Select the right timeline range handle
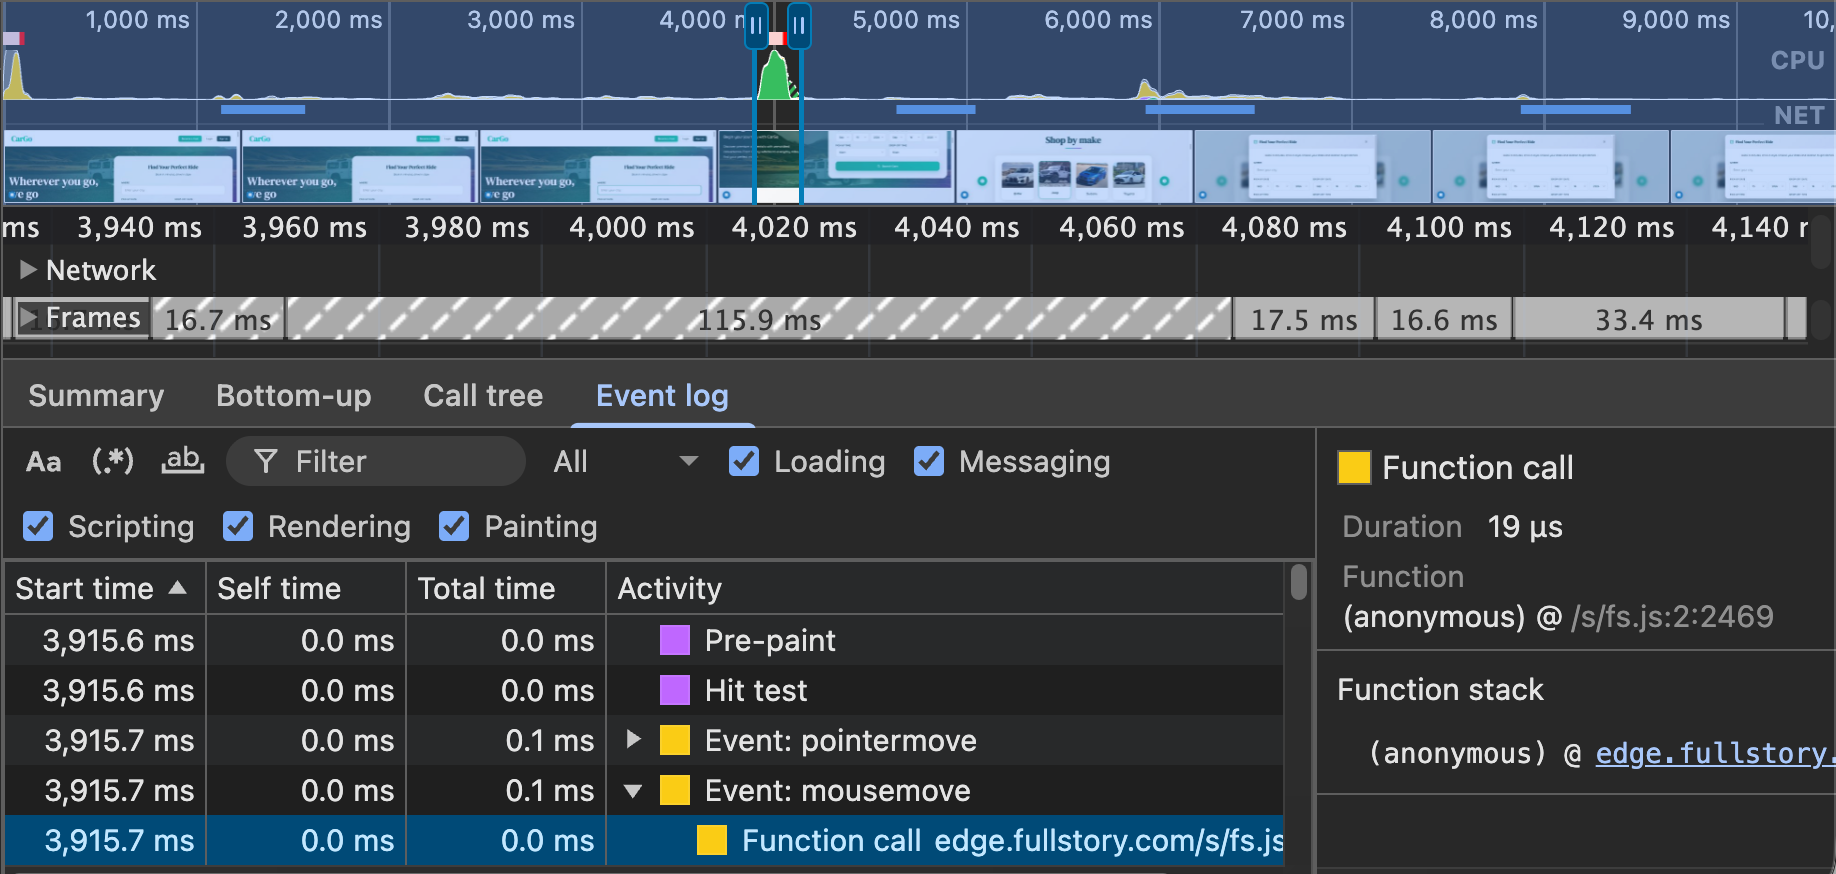Screen dimensions: 1836x874 799,26
